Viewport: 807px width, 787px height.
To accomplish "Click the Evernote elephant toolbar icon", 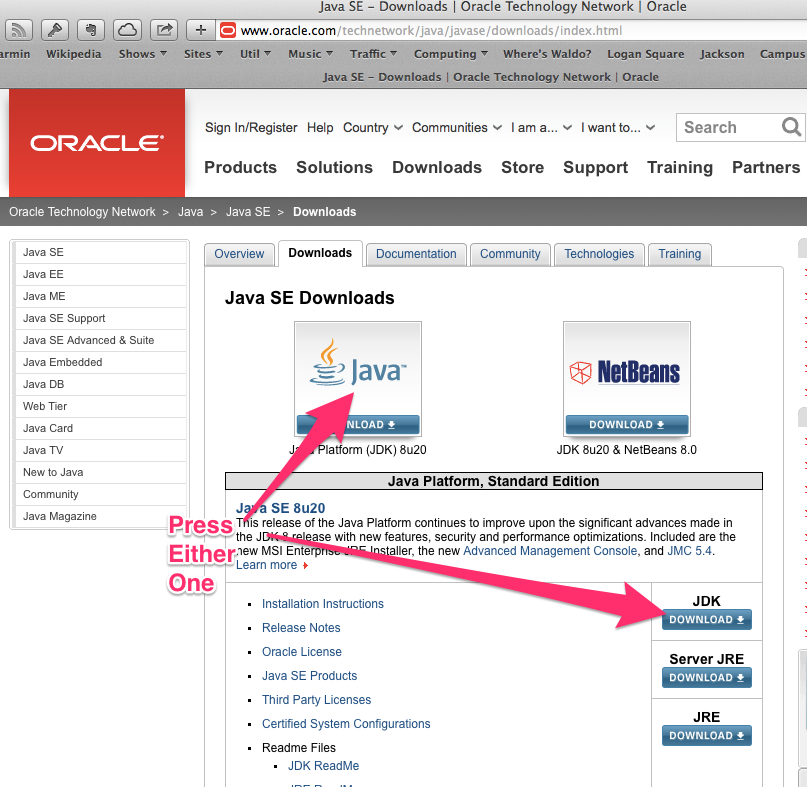I will (91, 29).
